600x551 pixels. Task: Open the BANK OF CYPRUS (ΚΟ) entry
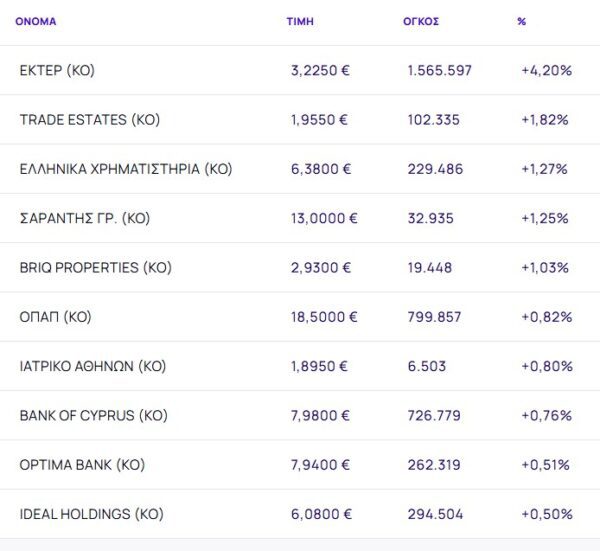click(x=93, y=415)
